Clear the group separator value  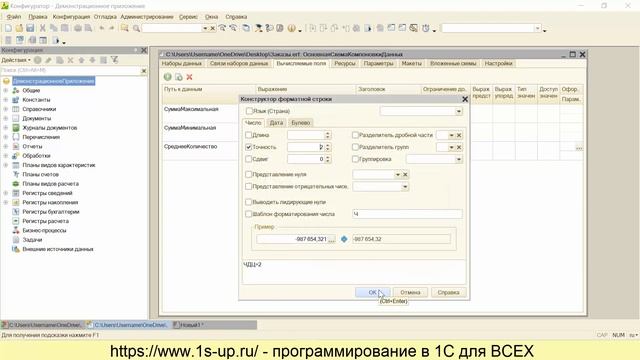pyautogui.click(x=459, y=147)
